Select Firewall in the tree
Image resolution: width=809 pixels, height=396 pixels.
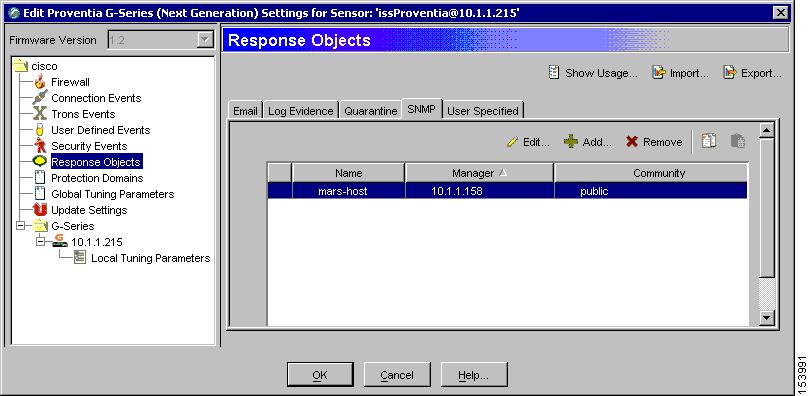point(70,82)
